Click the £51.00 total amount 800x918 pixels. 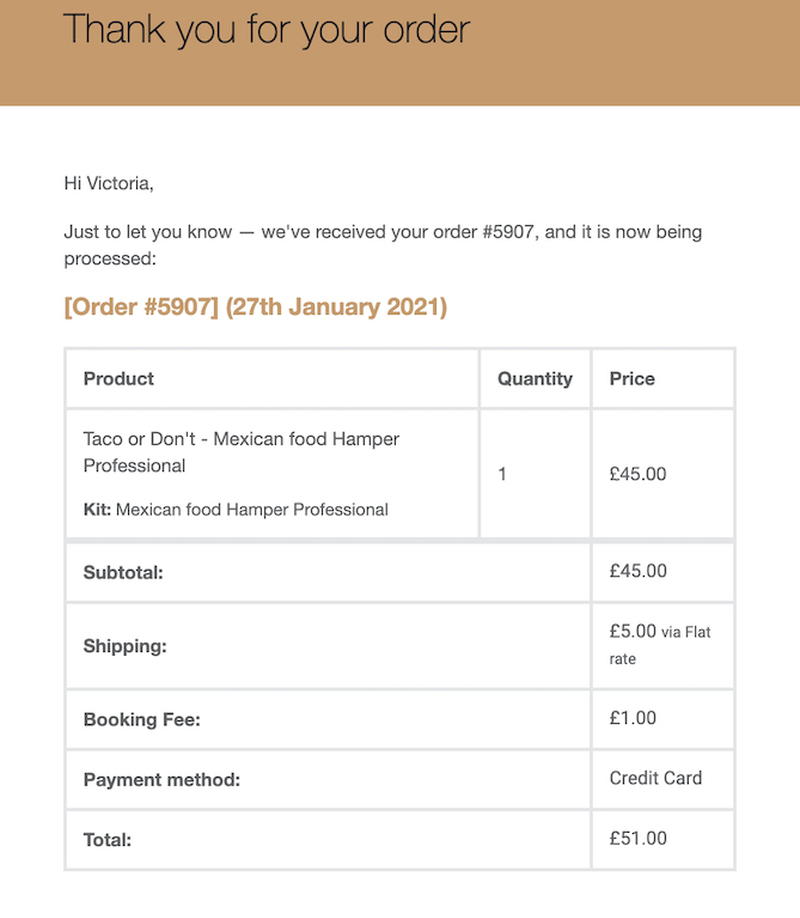click(638, 838)
